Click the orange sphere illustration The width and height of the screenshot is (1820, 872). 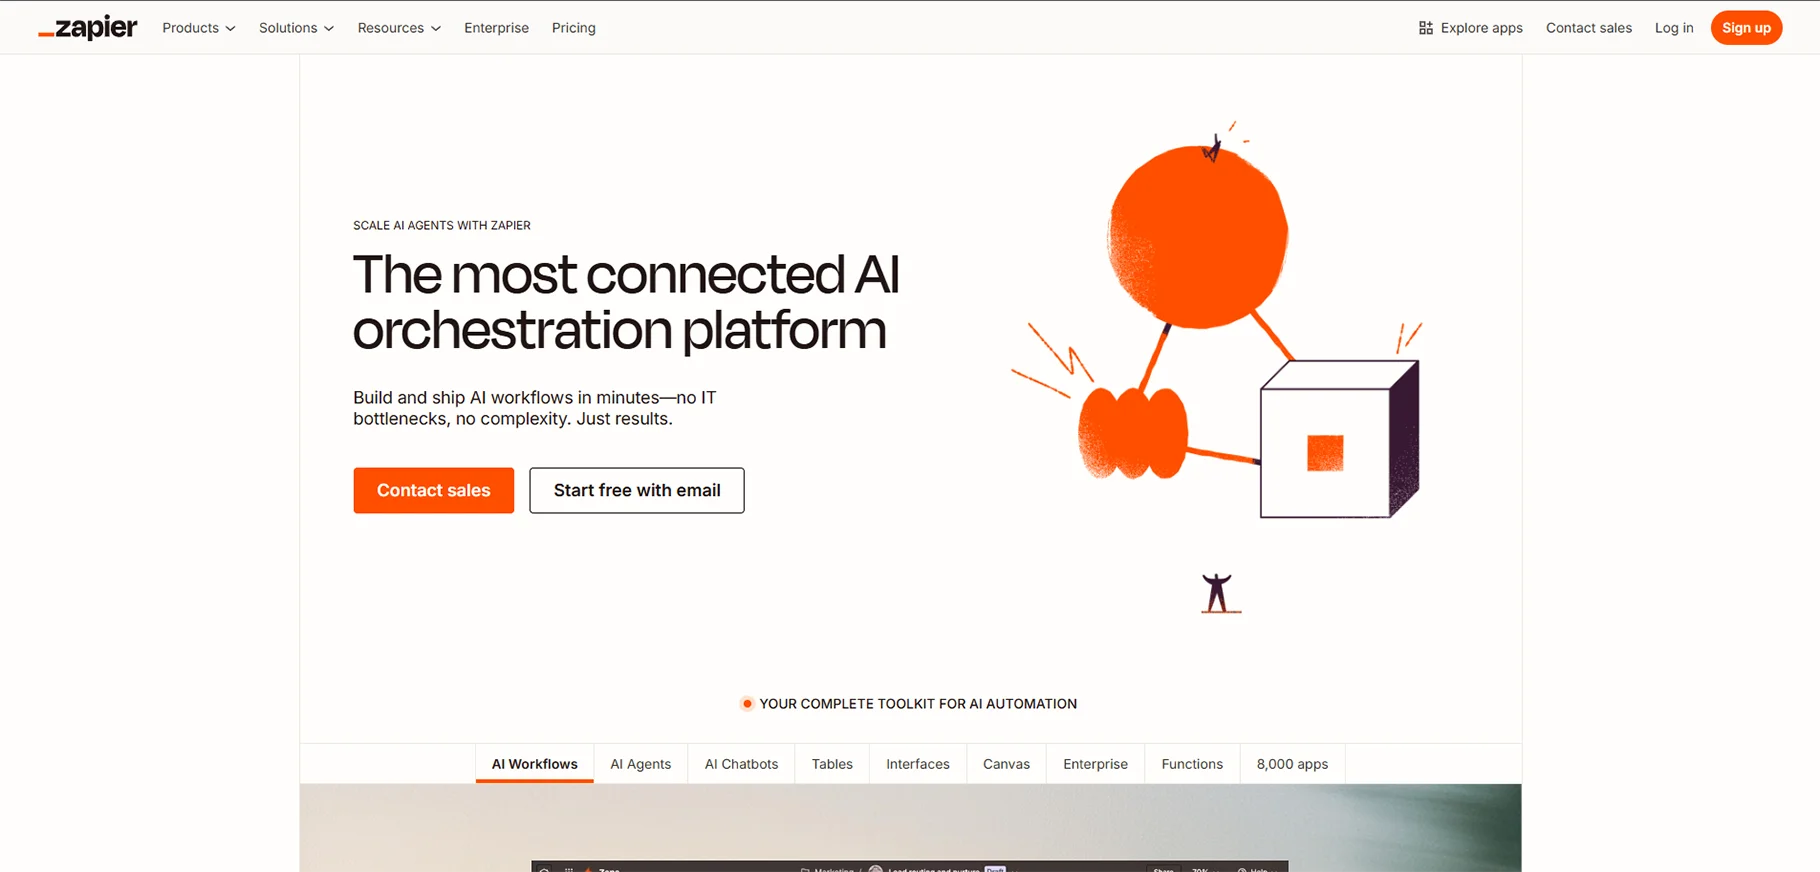[x=1198, y=237]
